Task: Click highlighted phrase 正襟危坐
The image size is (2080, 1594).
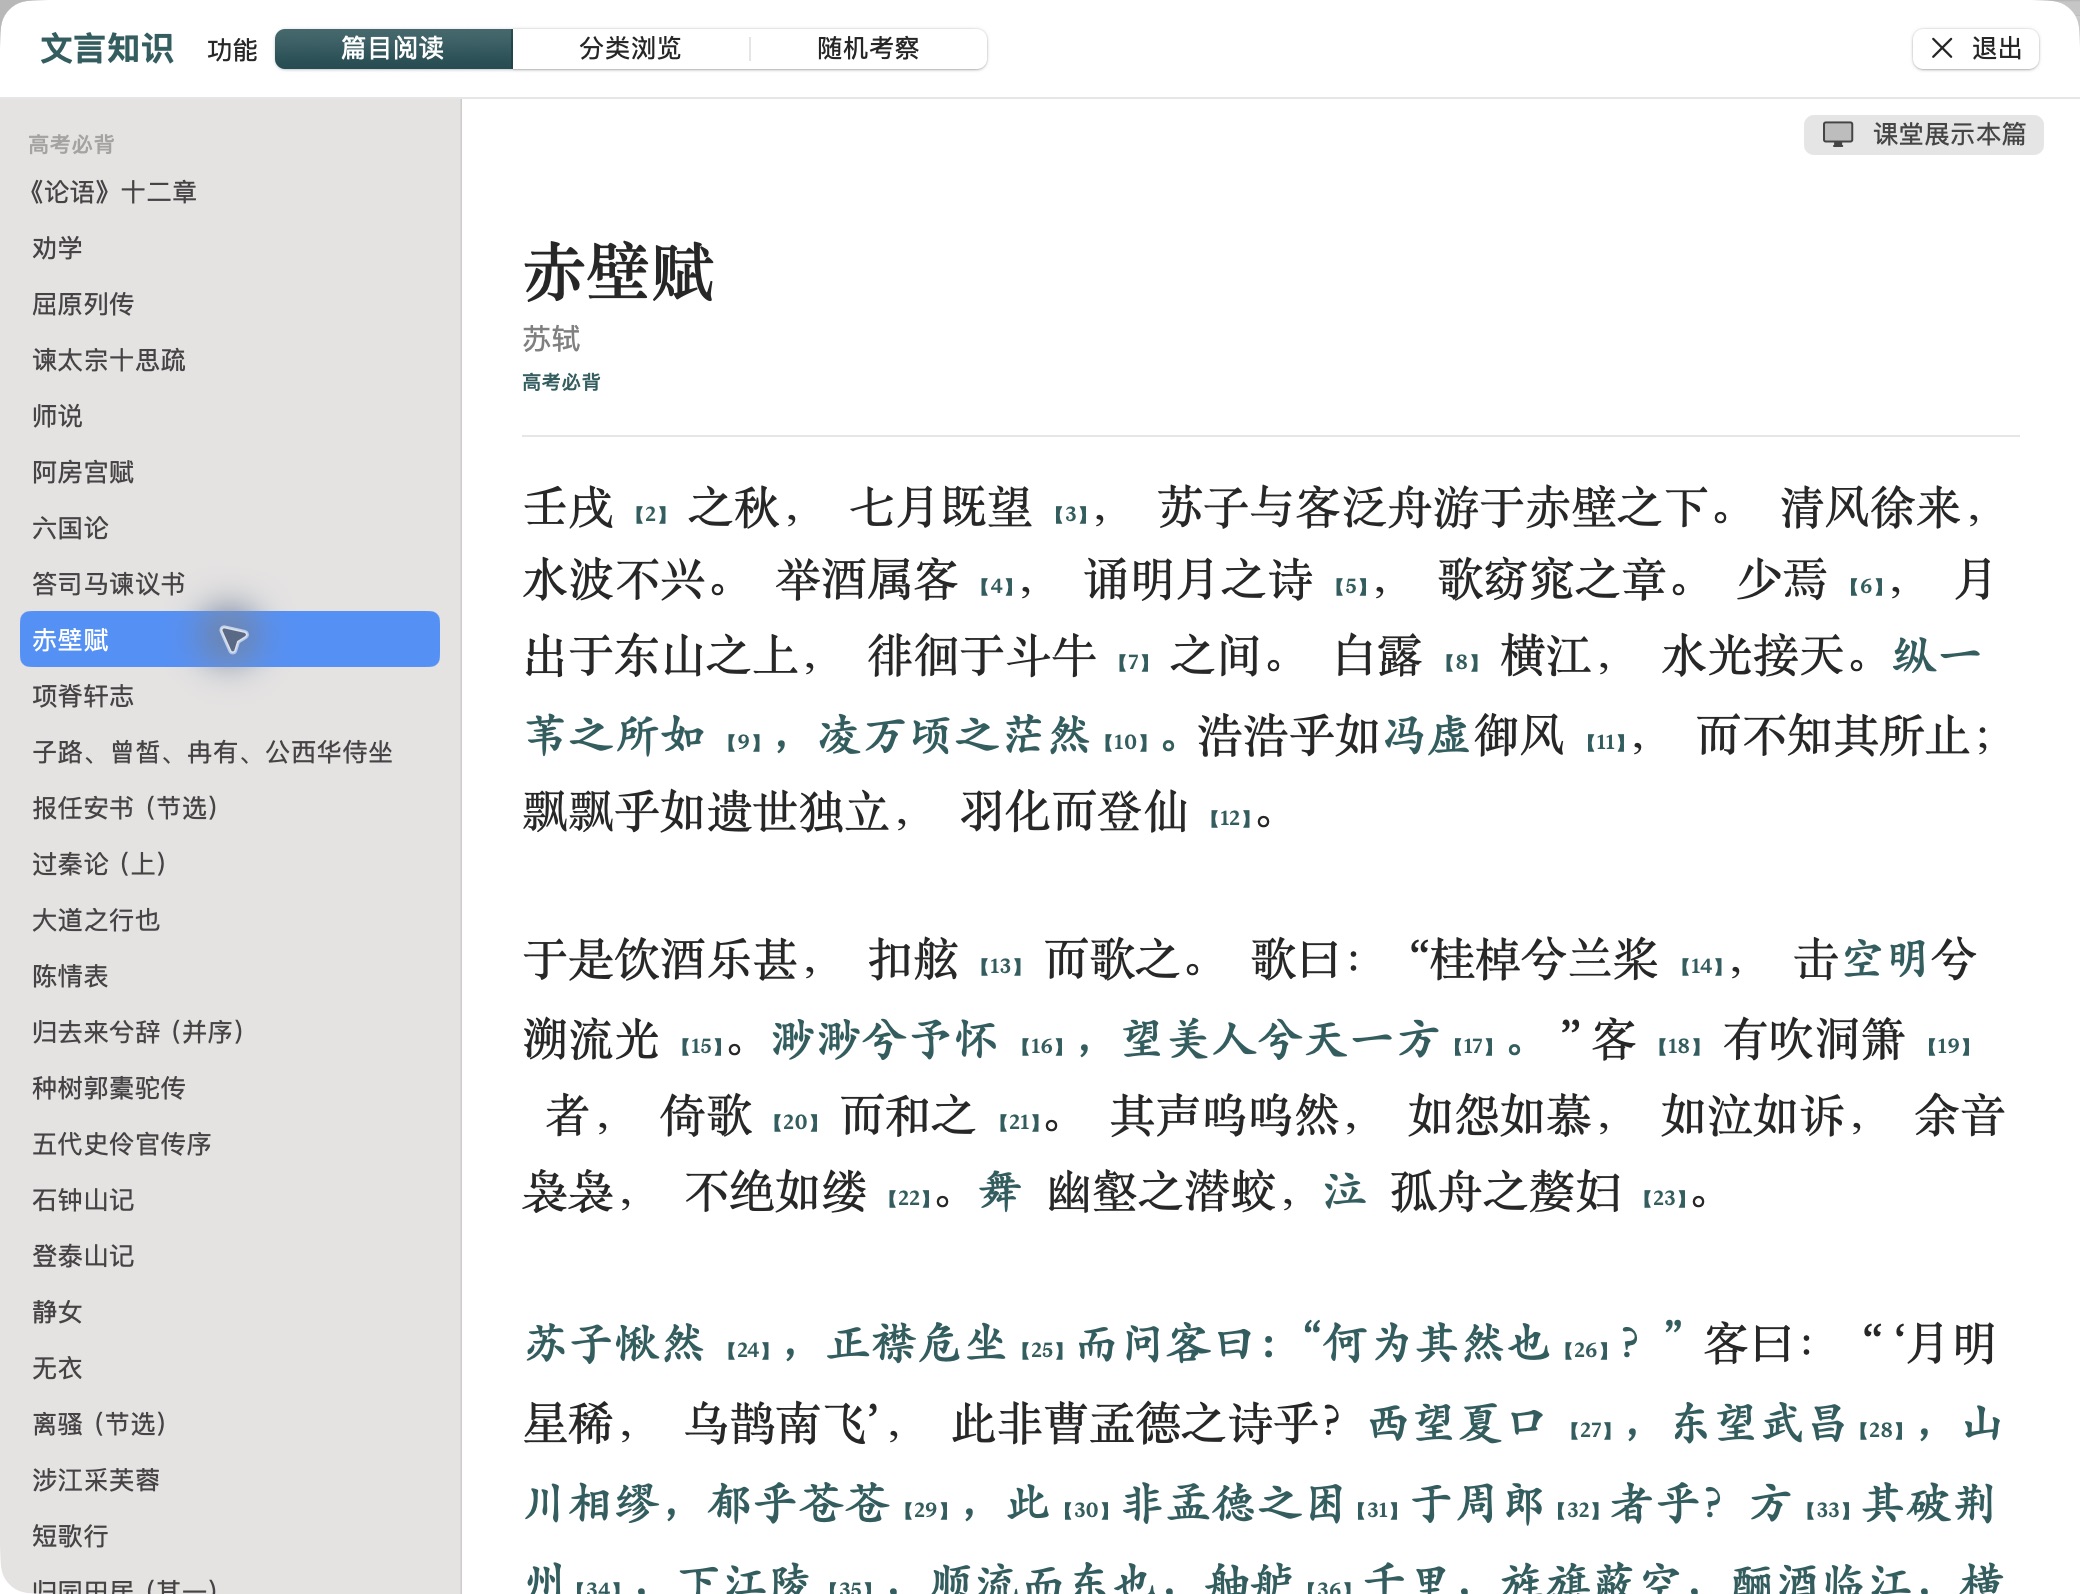Action: (x=916, y=1343)
